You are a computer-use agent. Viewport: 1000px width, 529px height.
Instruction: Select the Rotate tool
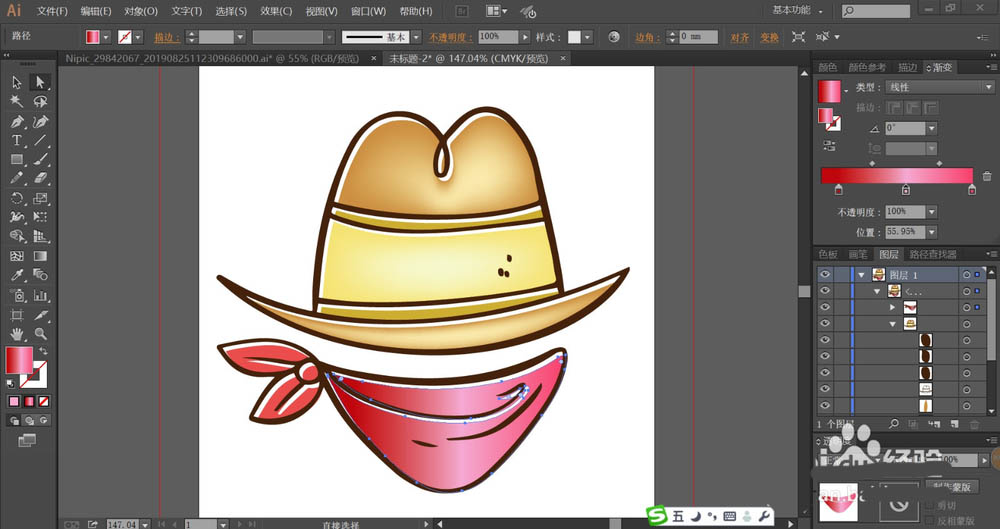(17, 198)
